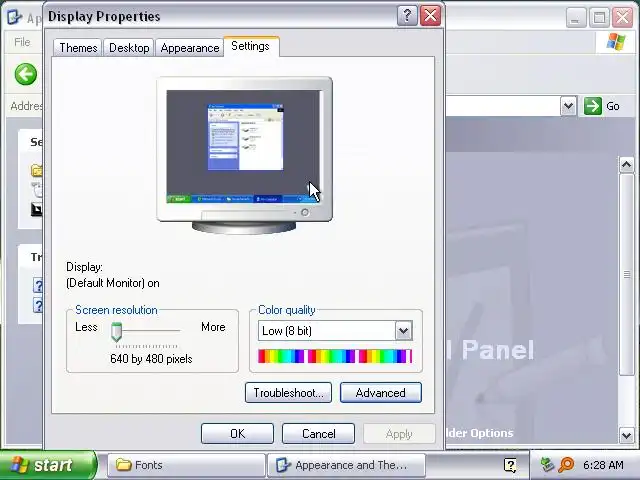
Task: Click the green Back arrow button
Action: (x=26, y=74)
